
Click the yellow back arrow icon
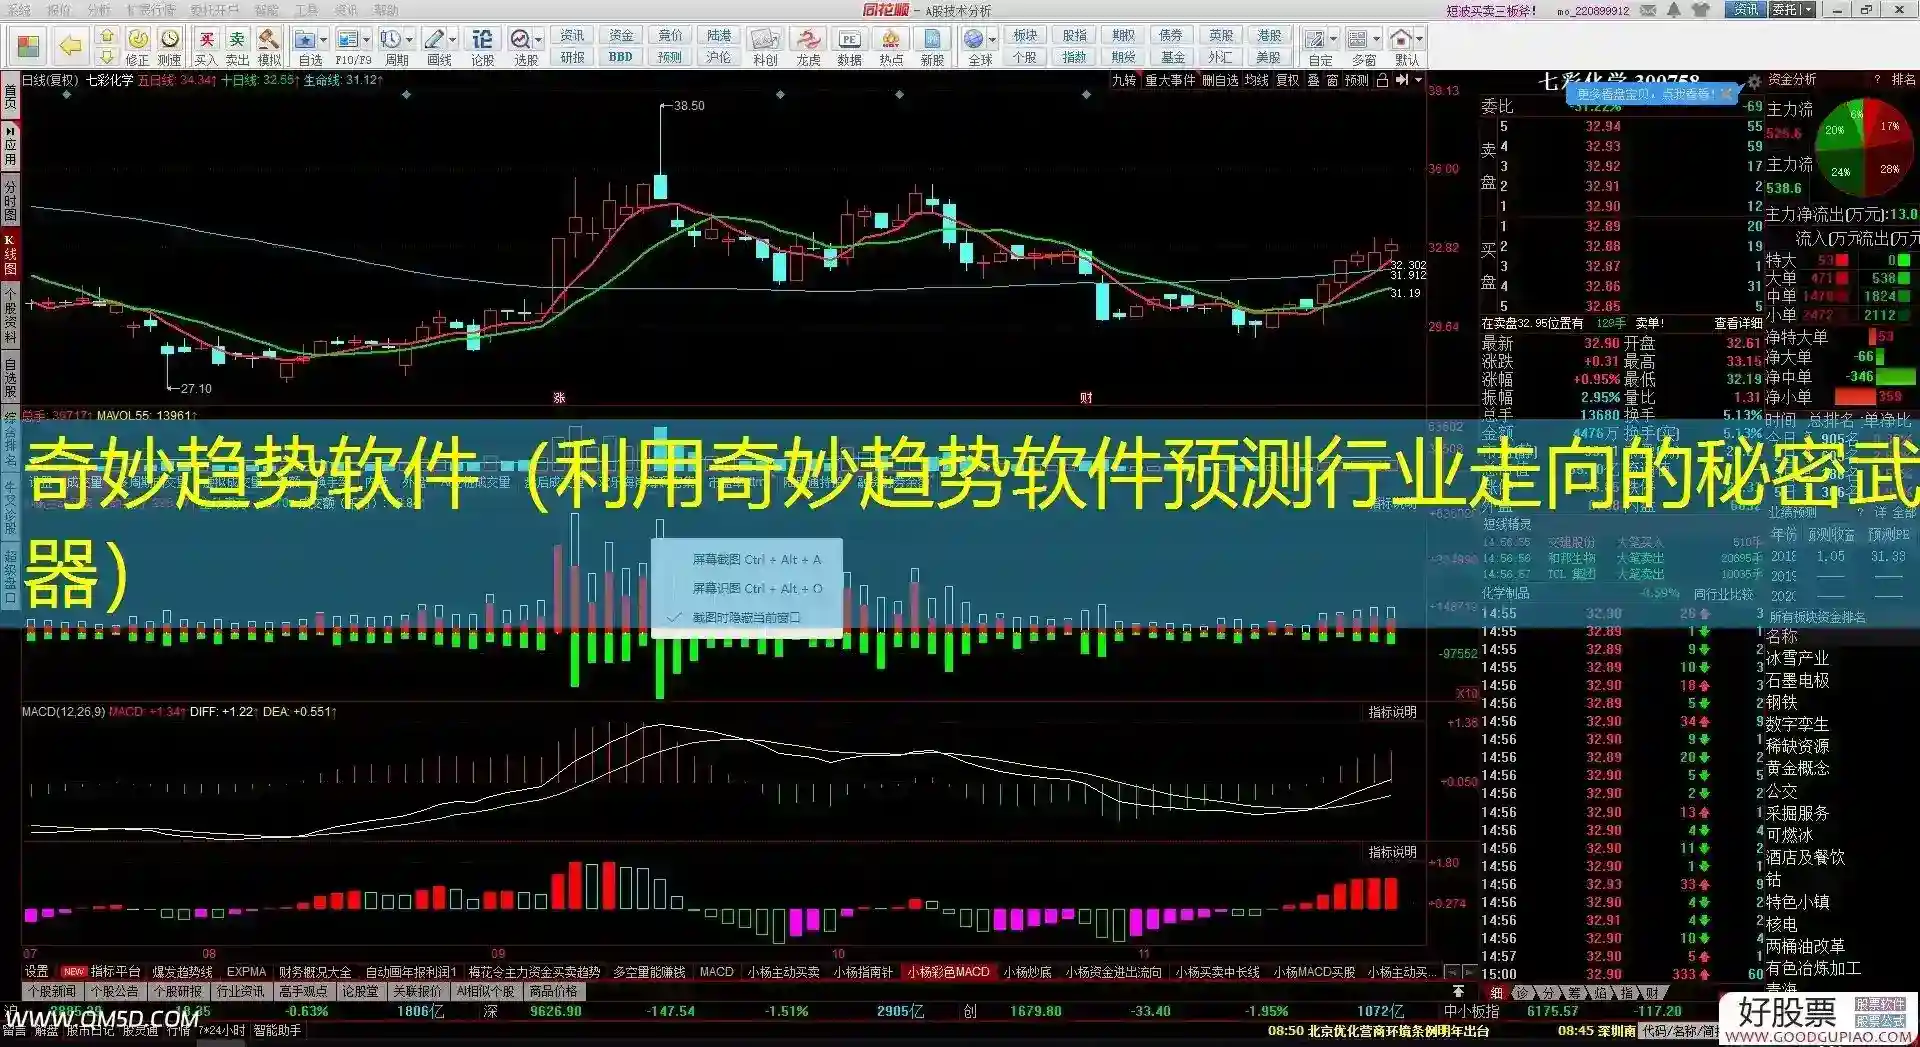(x=70, y=45)
